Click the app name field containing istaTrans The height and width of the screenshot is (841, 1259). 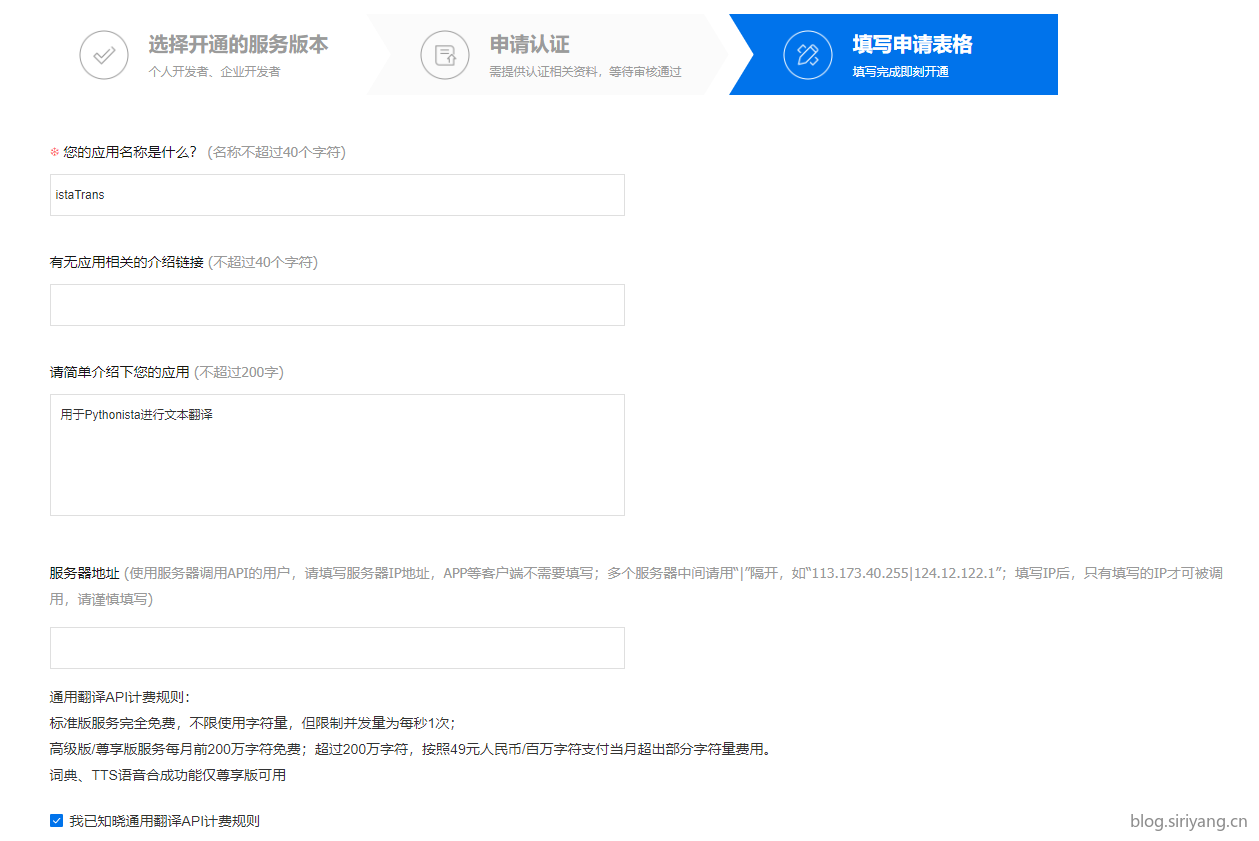coord(337,195)
